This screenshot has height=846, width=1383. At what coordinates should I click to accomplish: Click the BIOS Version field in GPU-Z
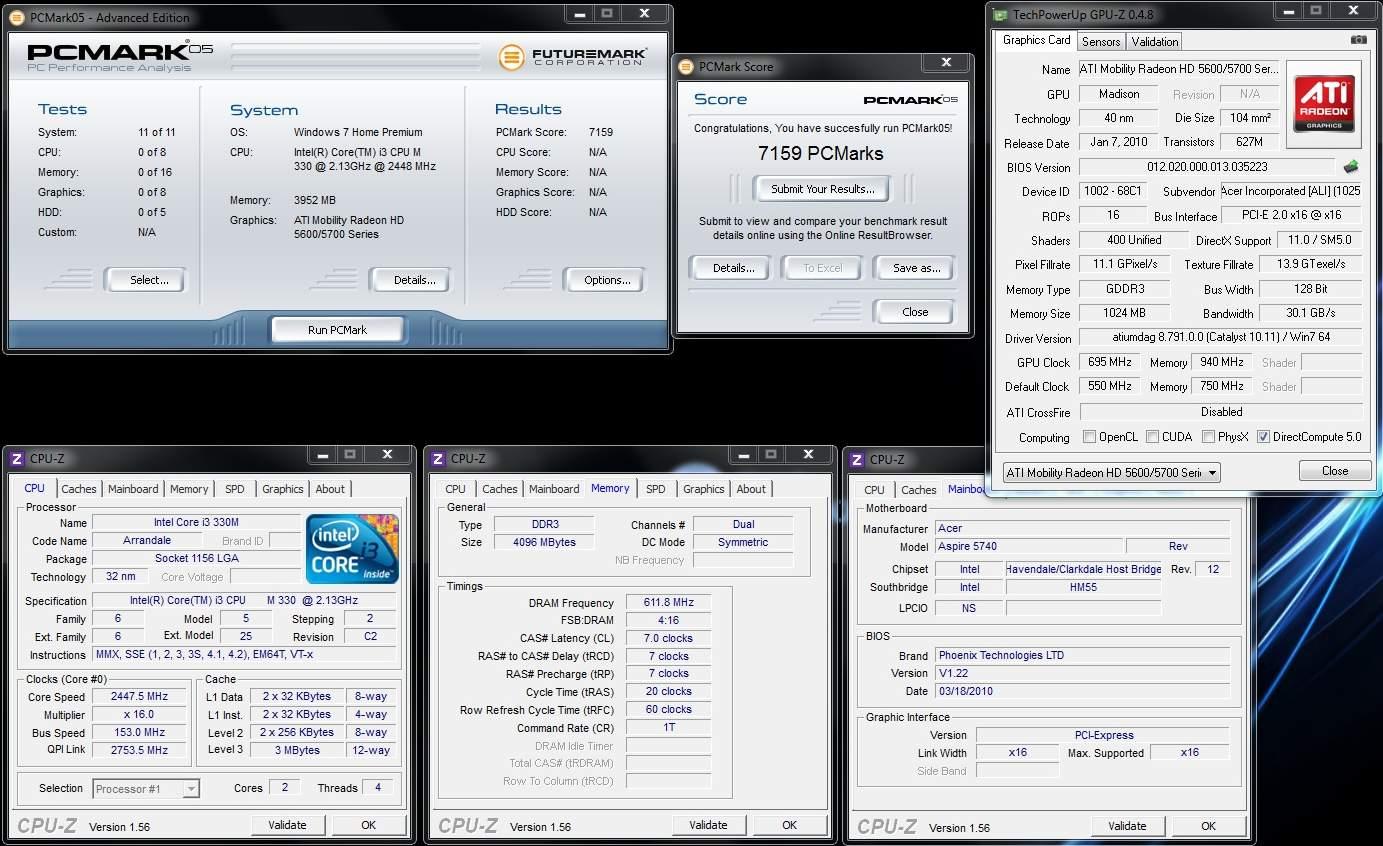click(x=1206, y=167)
